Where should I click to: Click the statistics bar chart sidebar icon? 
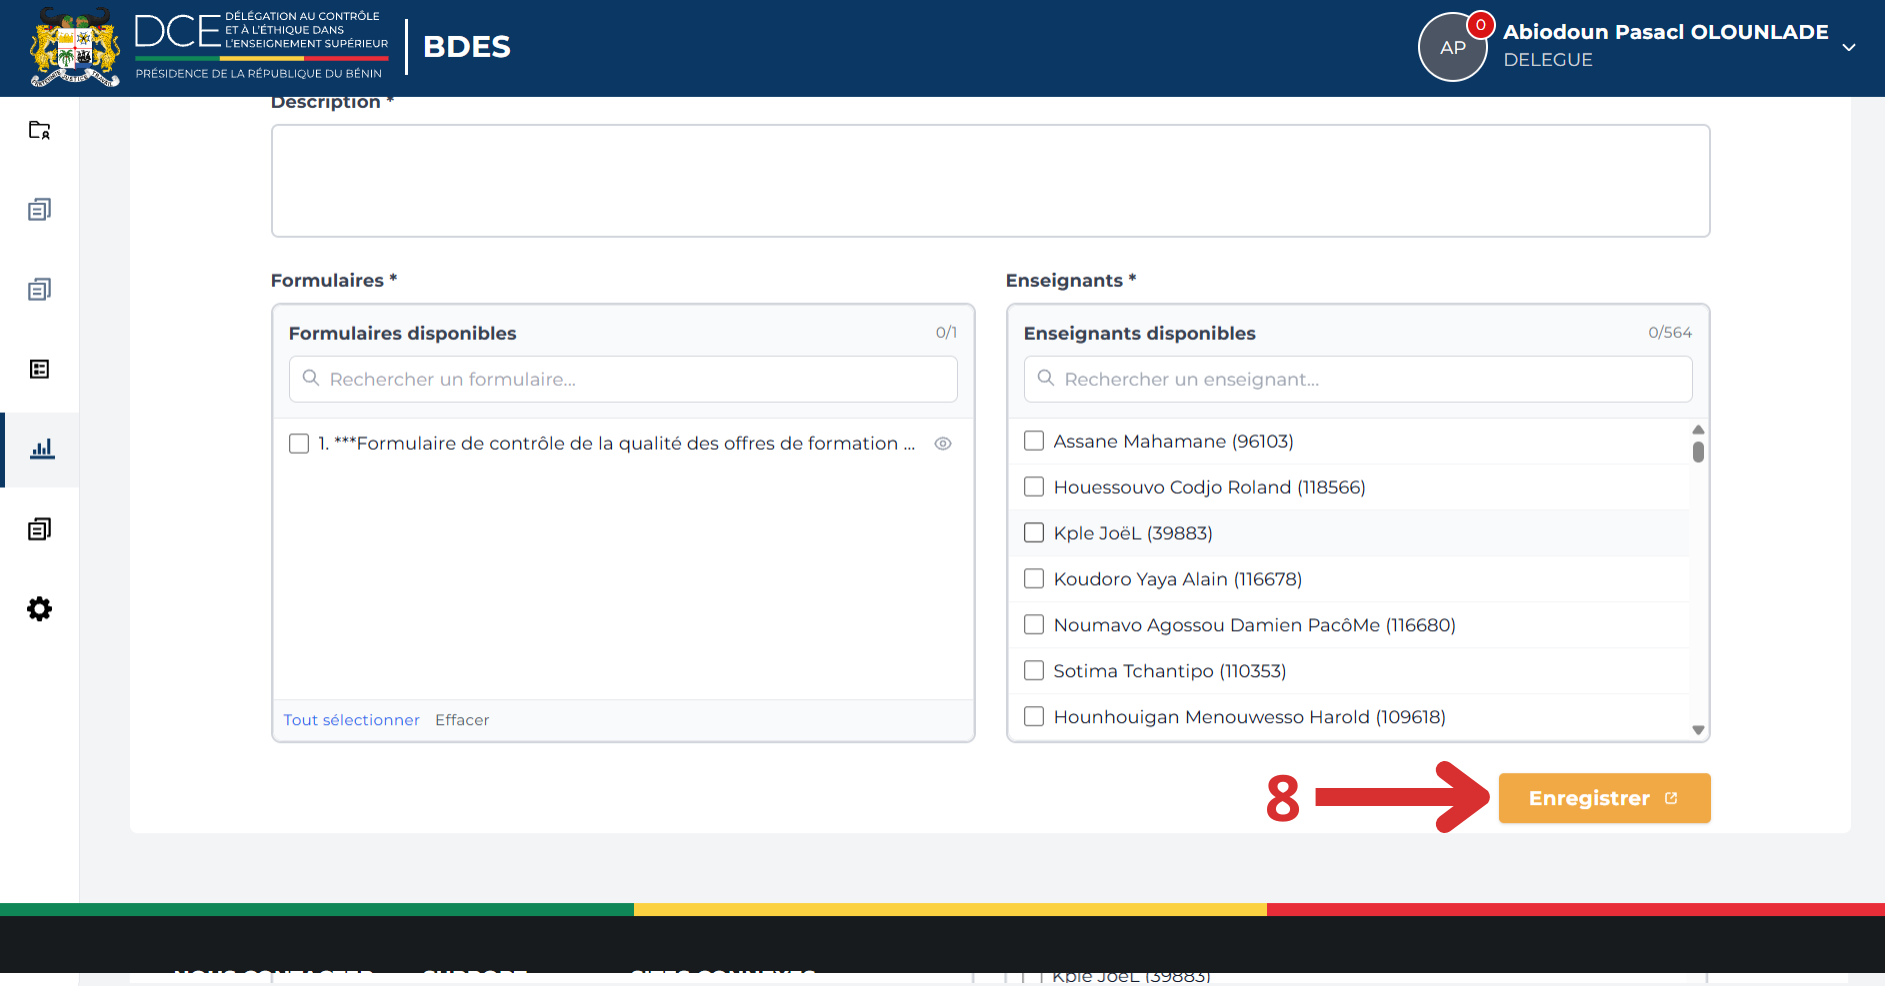[x=41, y=449]
